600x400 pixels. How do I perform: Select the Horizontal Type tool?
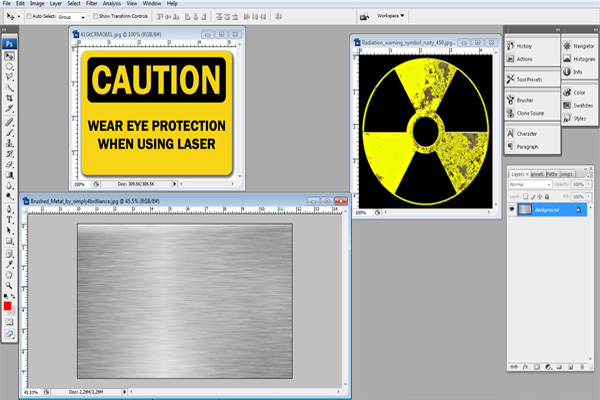pyautogui.click(x=9, y=220)
